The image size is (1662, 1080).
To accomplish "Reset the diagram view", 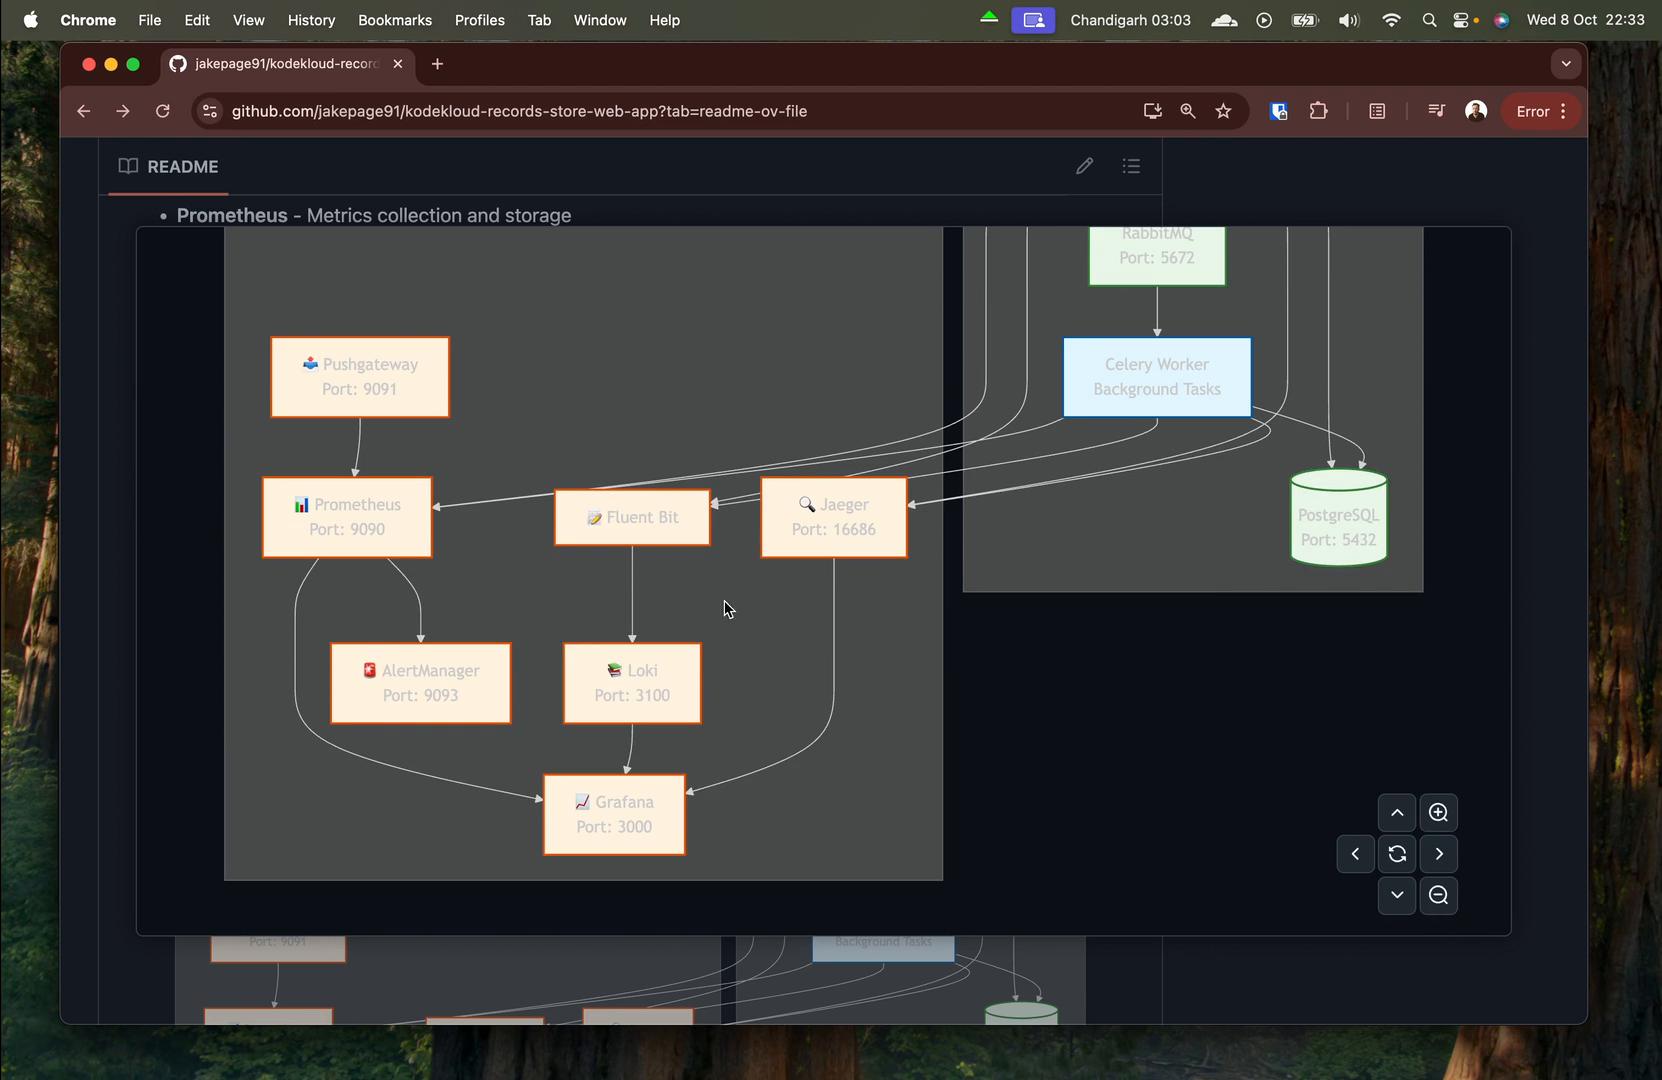I will coord(1397,854).
